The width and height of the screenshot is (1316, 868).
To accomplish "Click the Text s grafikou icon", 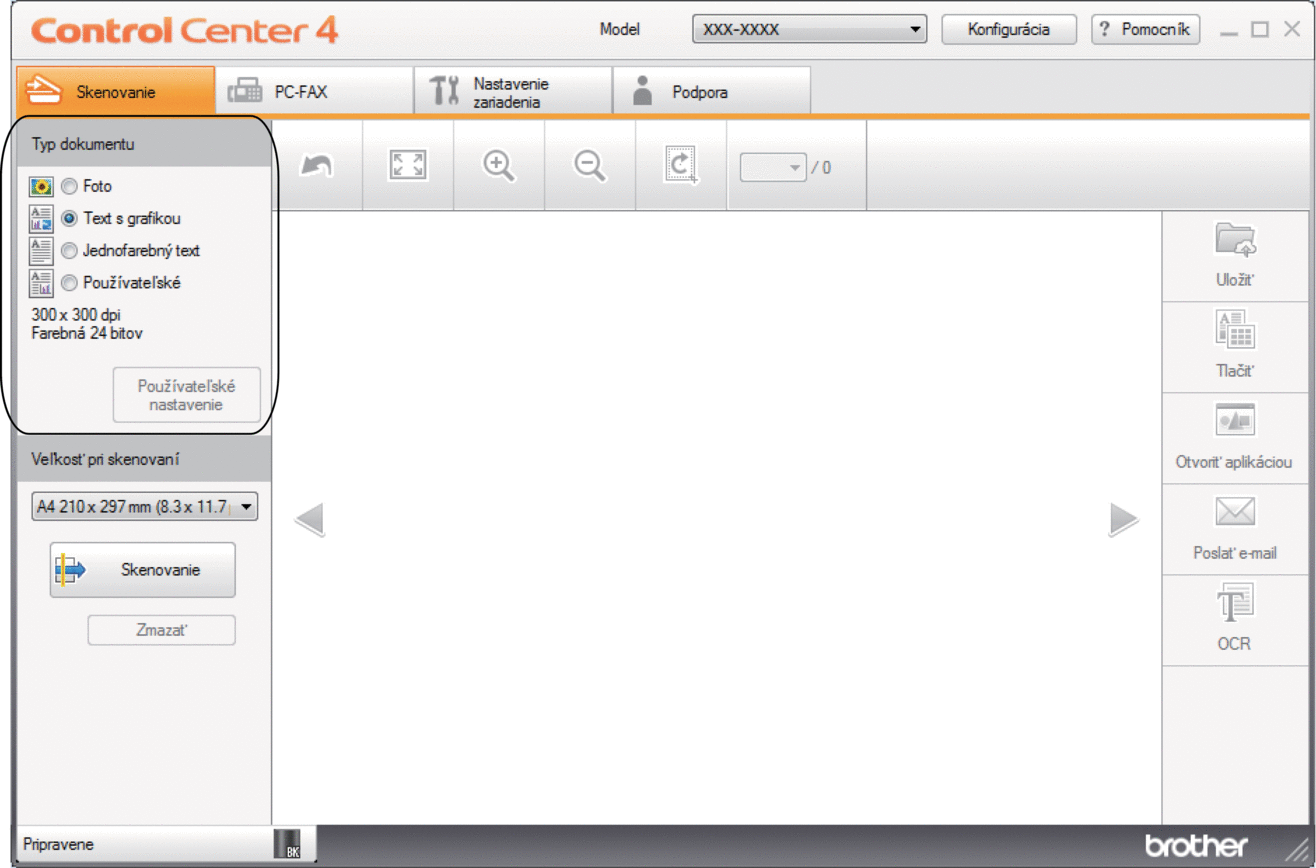I will point(42,218).
